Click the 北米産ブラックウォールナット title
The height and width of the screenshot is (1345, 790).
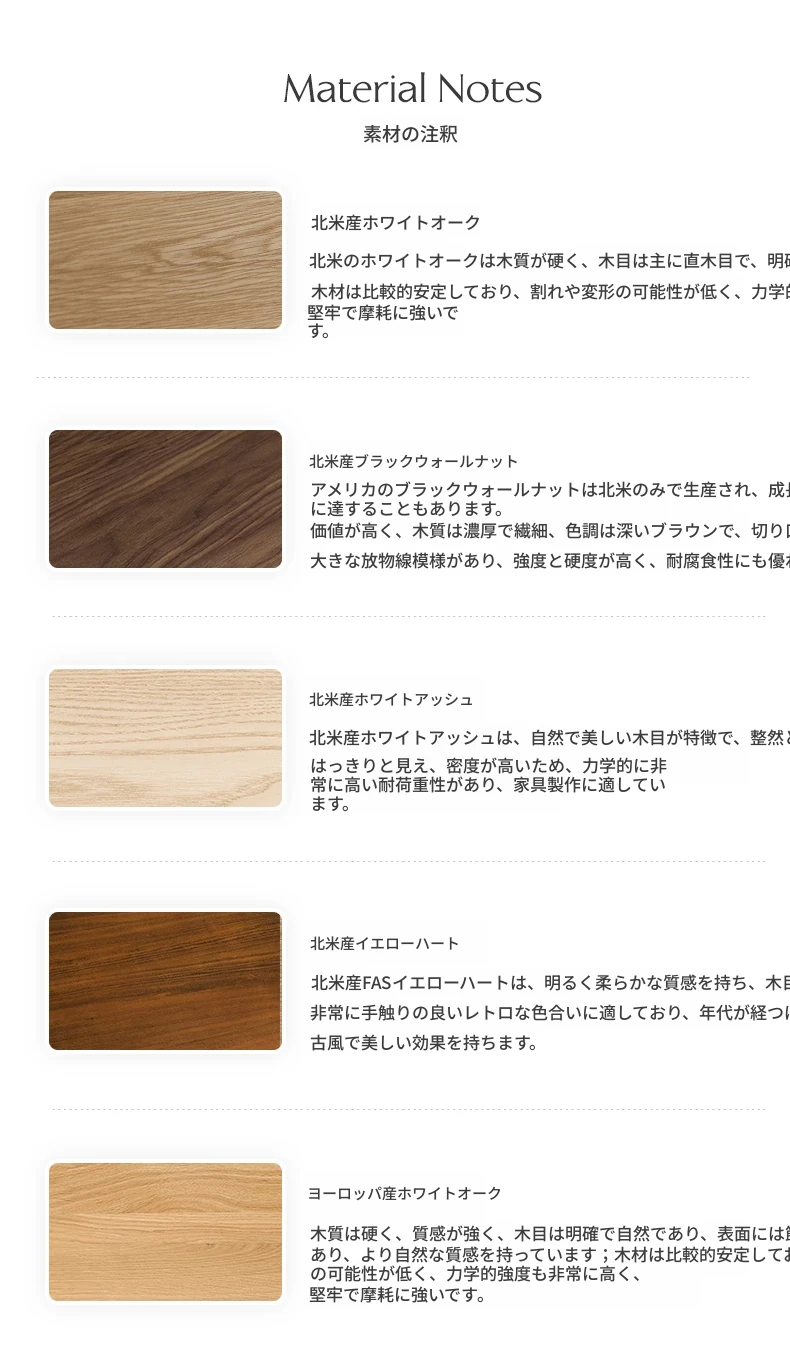(x=414, y=461)
